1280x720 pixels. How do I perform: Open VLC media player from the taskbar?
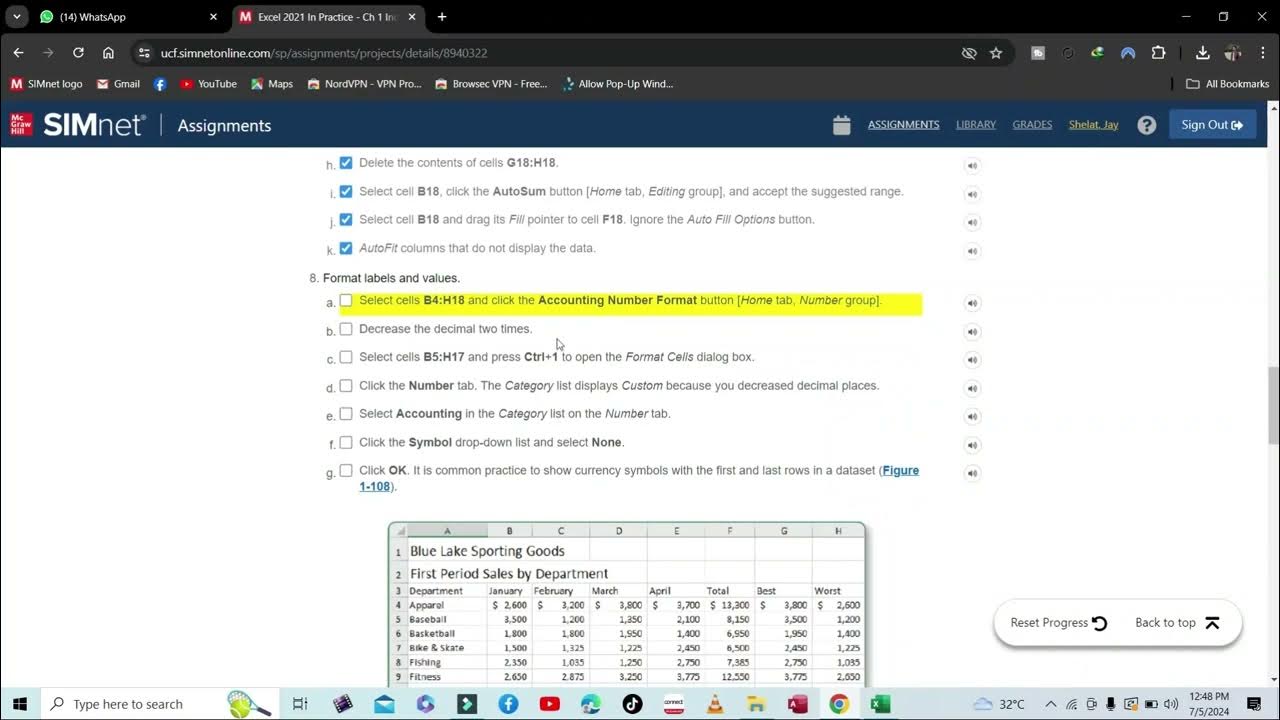715,704
